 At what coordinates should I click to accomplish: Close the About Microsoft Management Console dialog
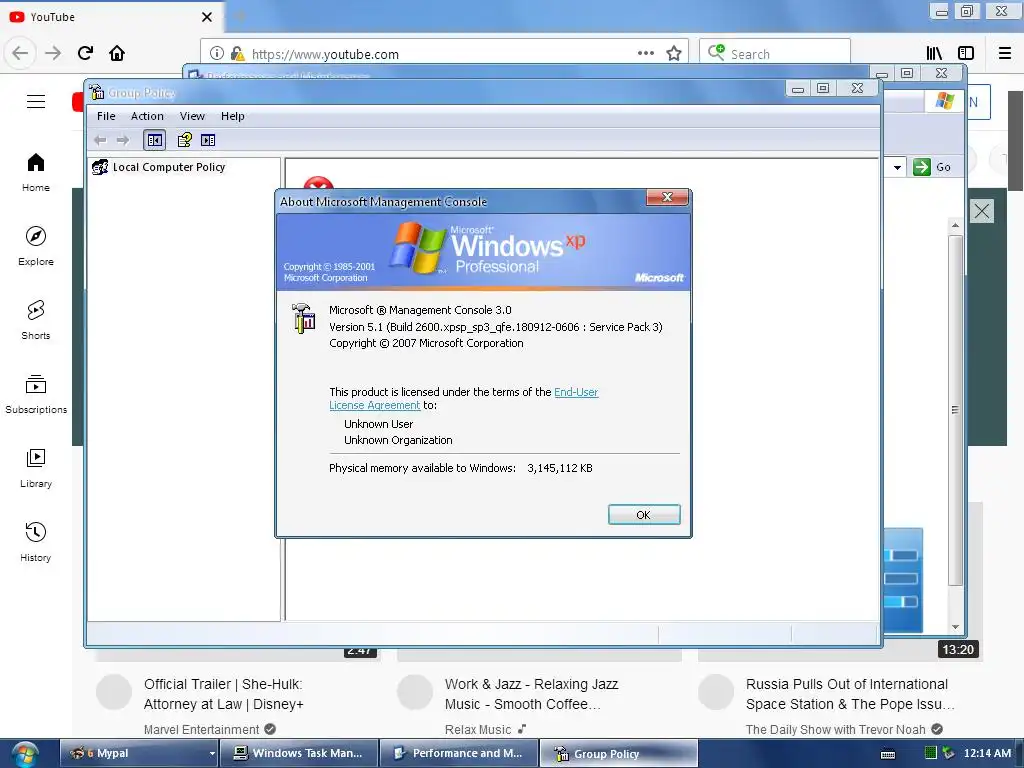(667, 197)
